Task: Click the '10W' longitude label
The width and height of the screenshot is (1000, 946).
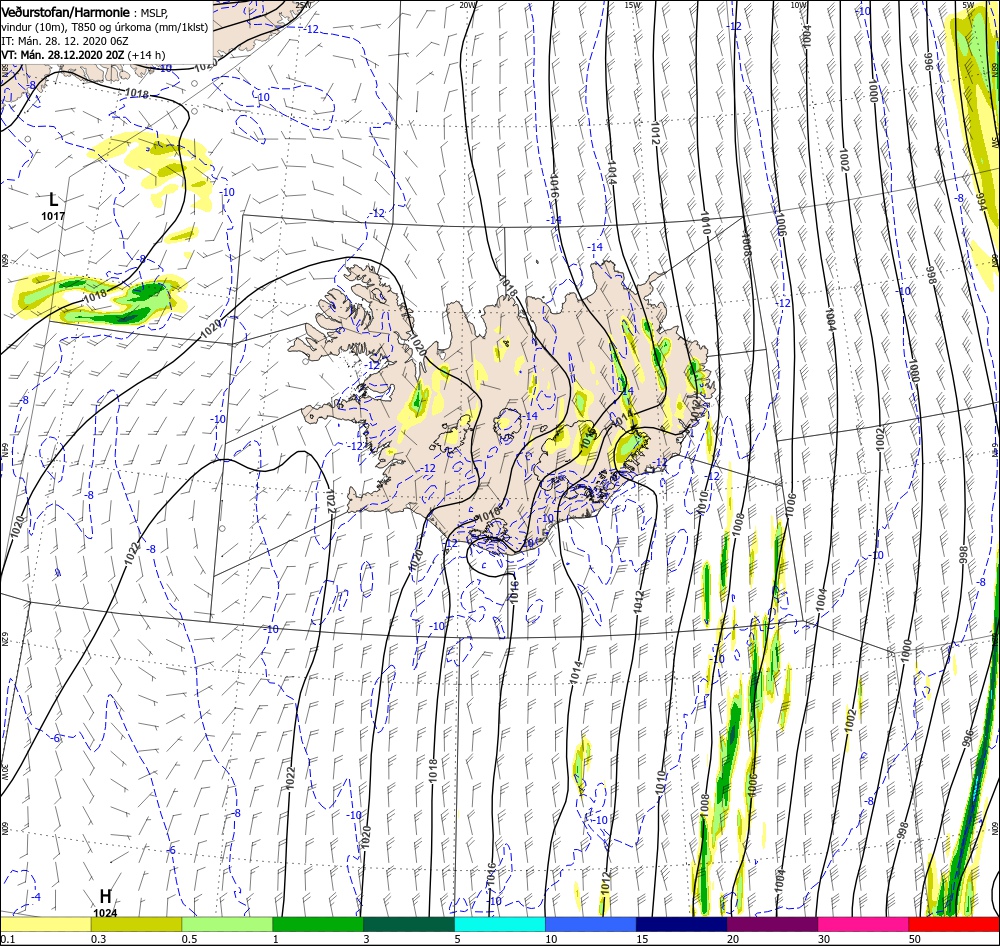Action: tap(798, 5)
